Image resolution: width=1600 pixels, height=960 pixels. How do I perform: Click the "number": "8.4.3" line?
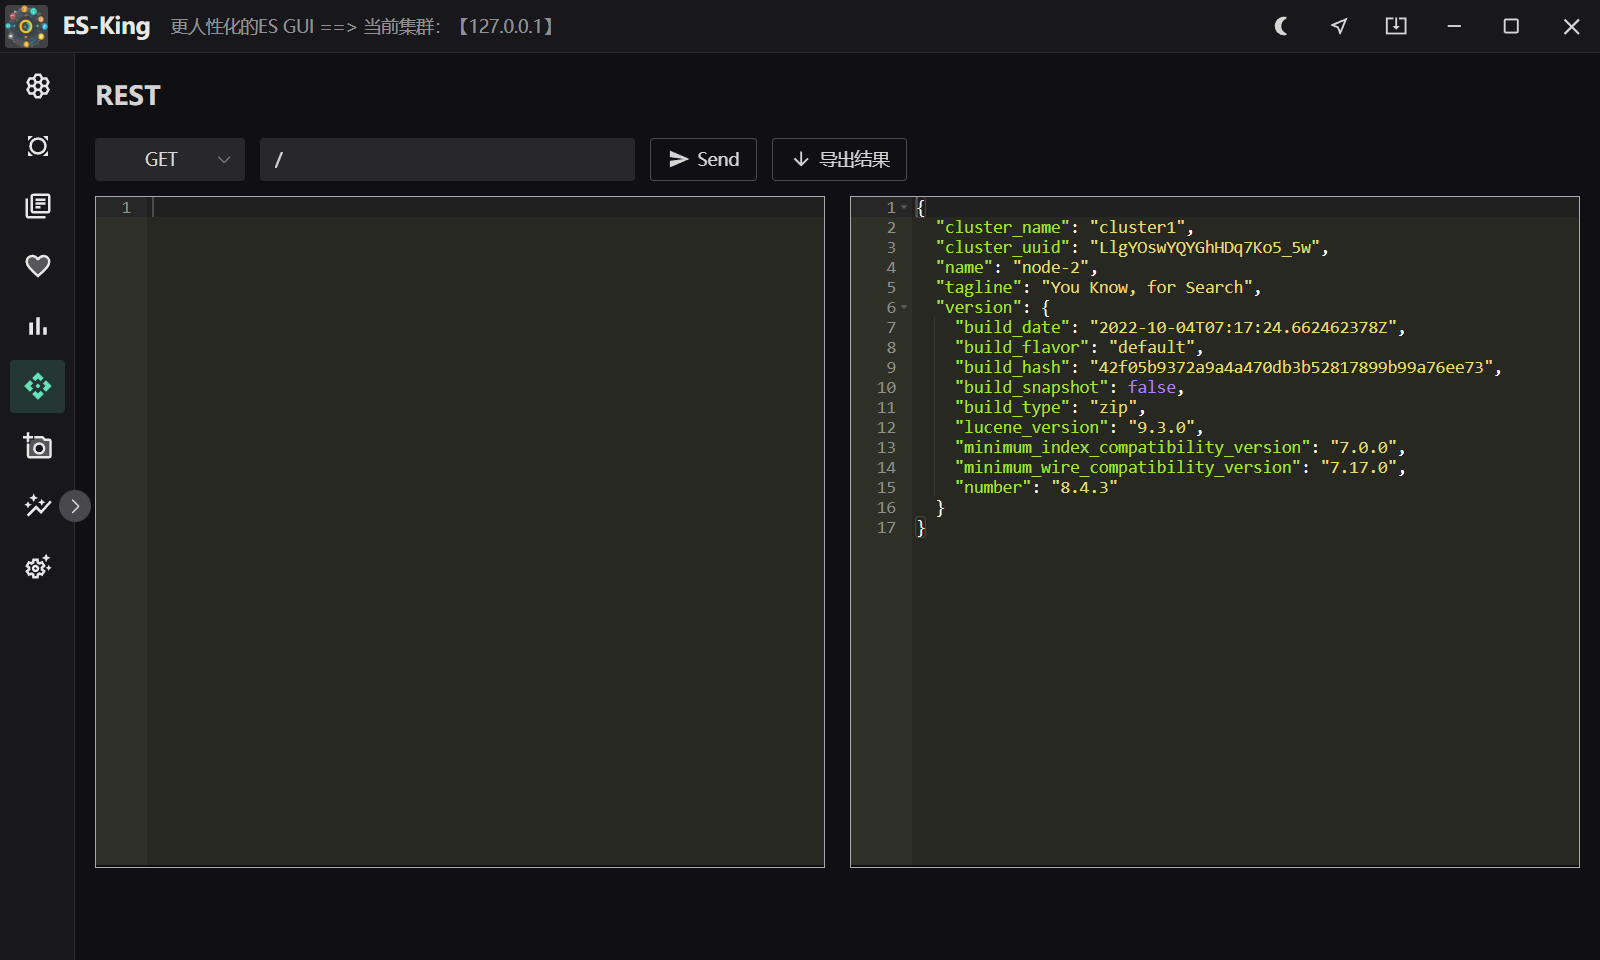(1036, 487)
